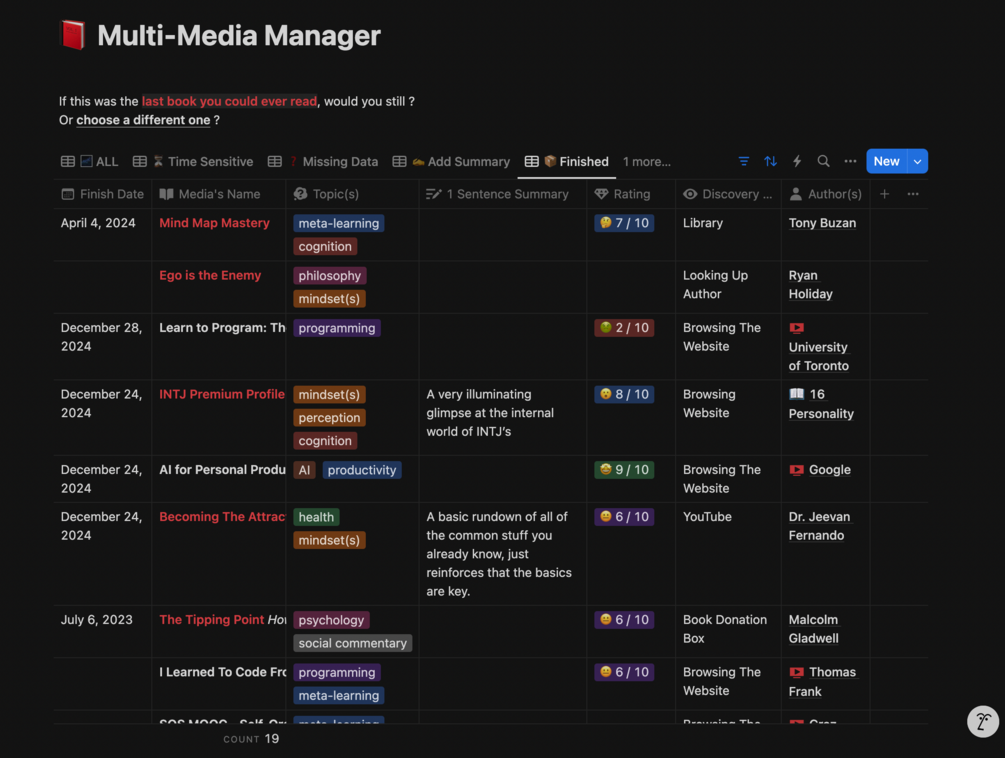Click the COUNT 19 footer value
Viewport: 1005px width, 758px height.
click(x=251, y=739)
